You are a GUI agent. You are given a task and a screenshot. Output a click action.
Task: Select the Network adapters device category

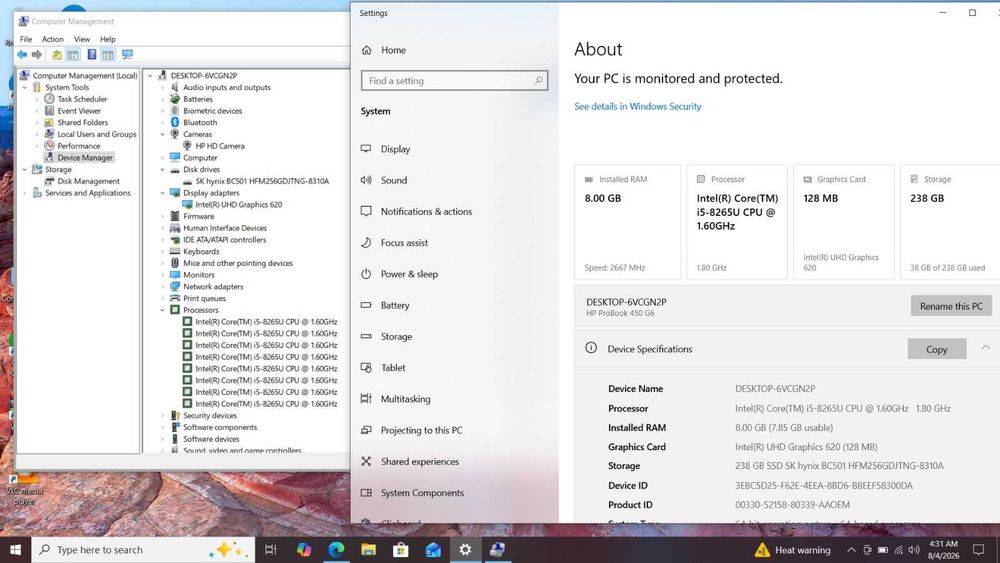point(213,287)
